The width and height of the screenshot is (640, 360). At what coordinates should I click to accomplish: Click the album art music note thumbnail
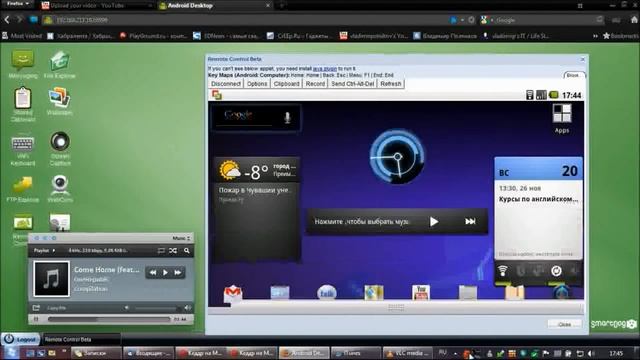51,279
